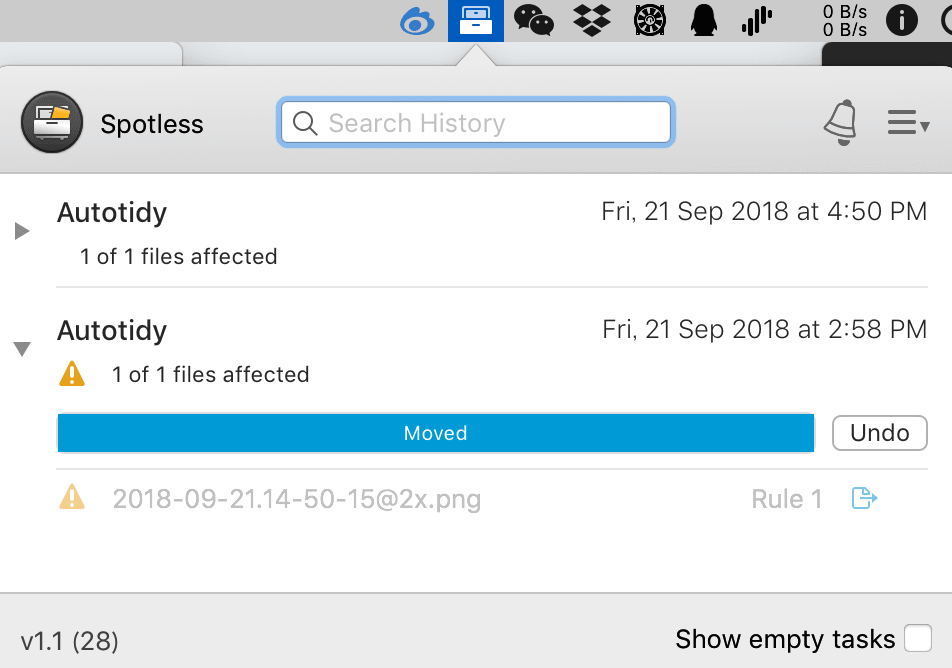Open the Spotless menu bar icon
Viewport: 952px width, 668px height.
[475, 21]
